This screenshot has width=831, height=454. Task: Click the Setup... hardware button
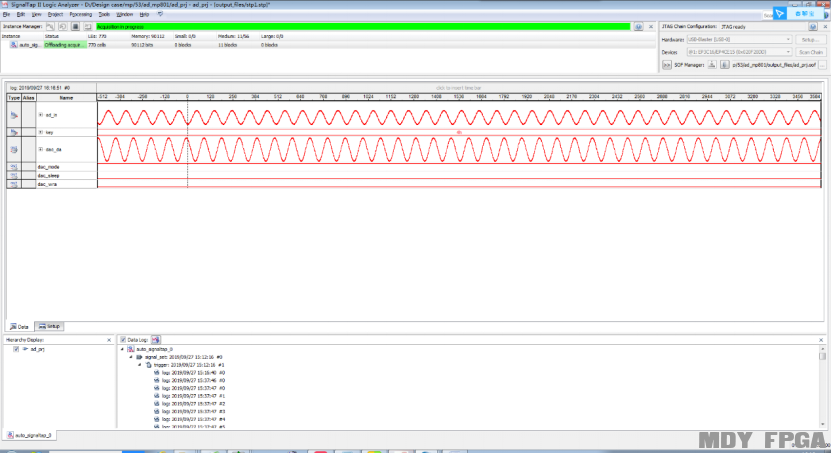click(810, 39)
